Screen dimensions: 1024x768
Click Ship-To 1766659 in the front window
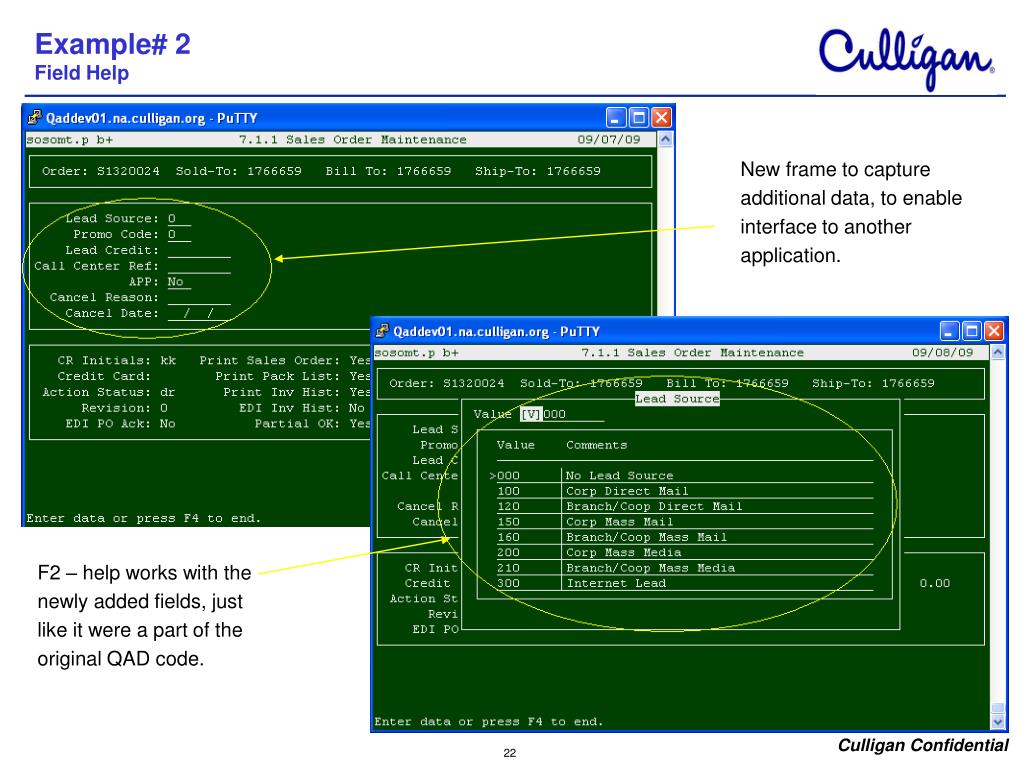click(873, 383)
